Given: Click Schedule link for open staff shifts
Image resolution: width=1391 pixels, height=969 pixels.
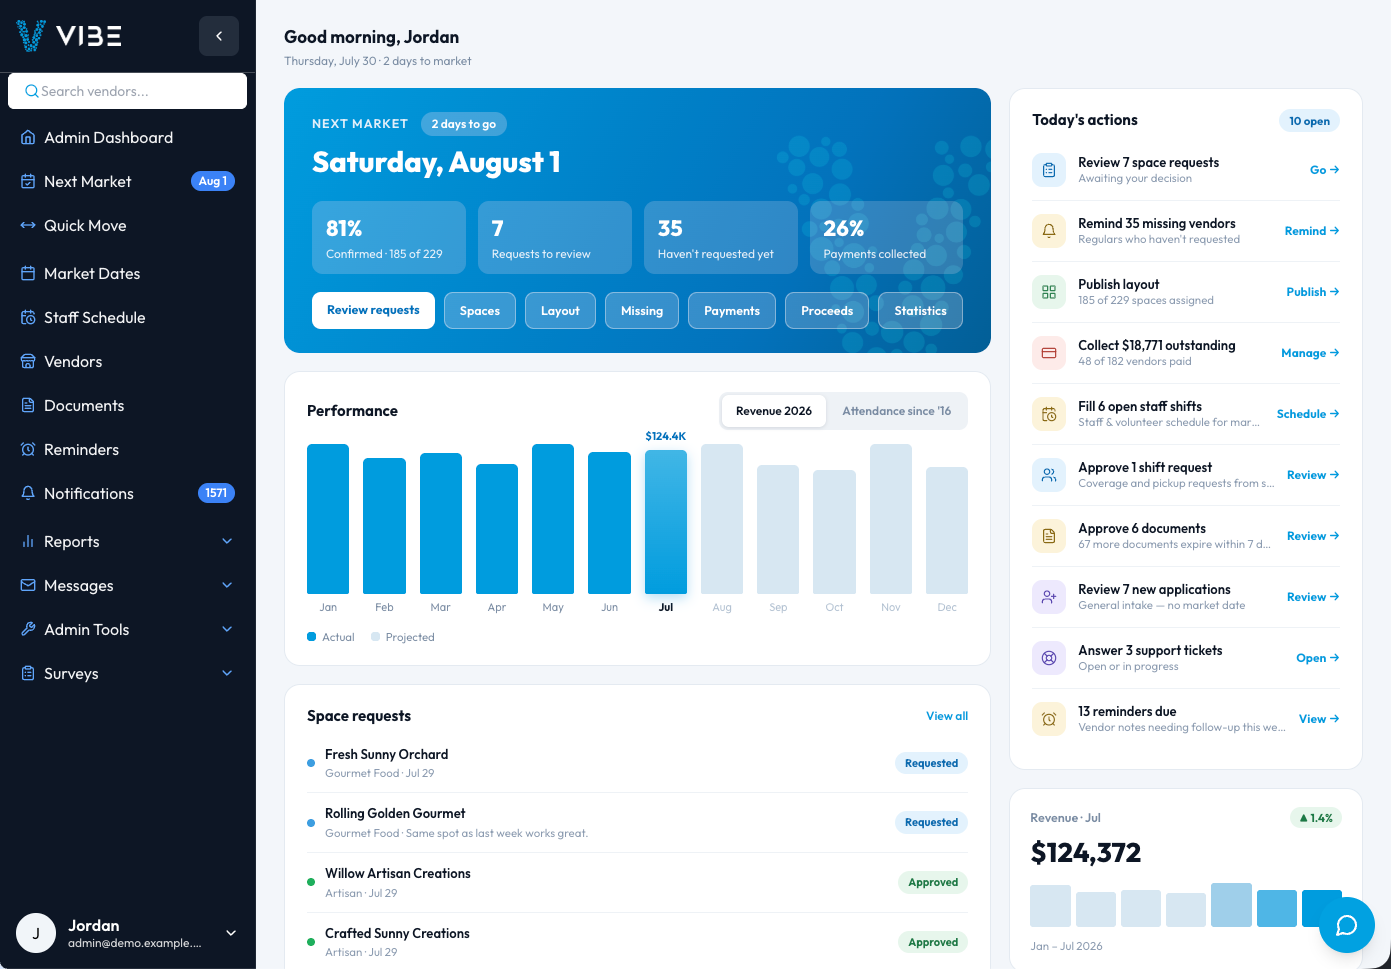Looking at the screenshot, I should [1308, 414].
